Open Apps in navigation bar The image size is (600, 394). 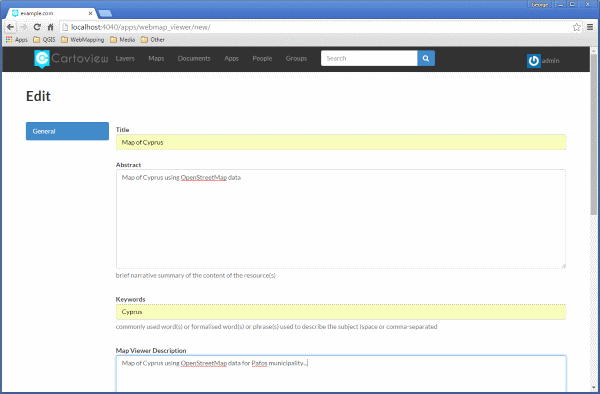232,59
